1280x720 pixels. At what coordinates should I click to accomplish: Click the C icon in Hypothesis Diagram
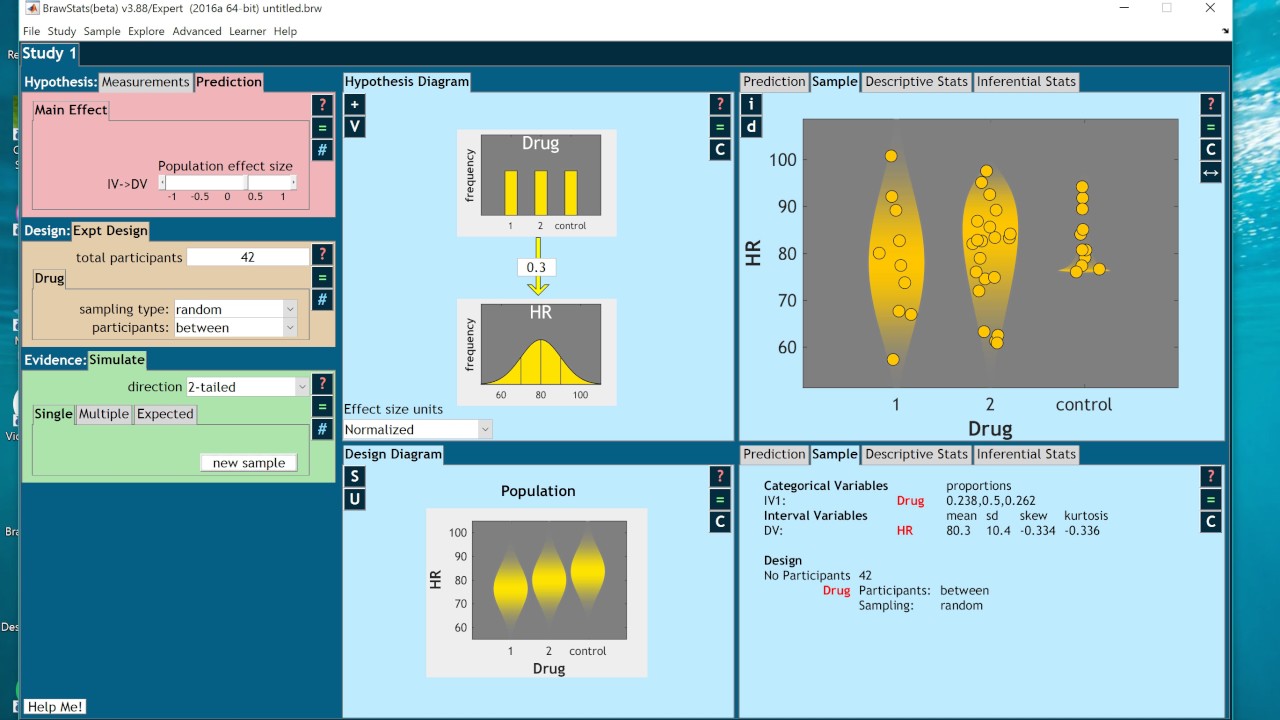720,150
